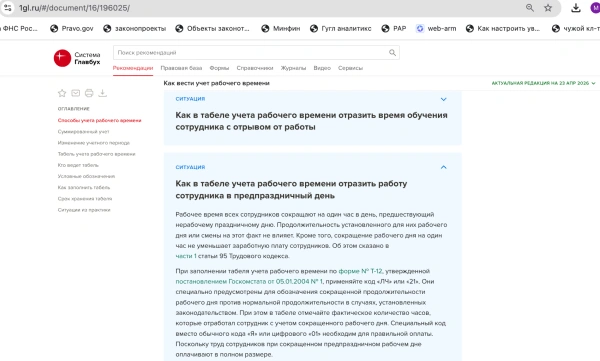This screenshot has height=361, width=600.
Task: Open browser downloads icon
Action: click(576, 8)
